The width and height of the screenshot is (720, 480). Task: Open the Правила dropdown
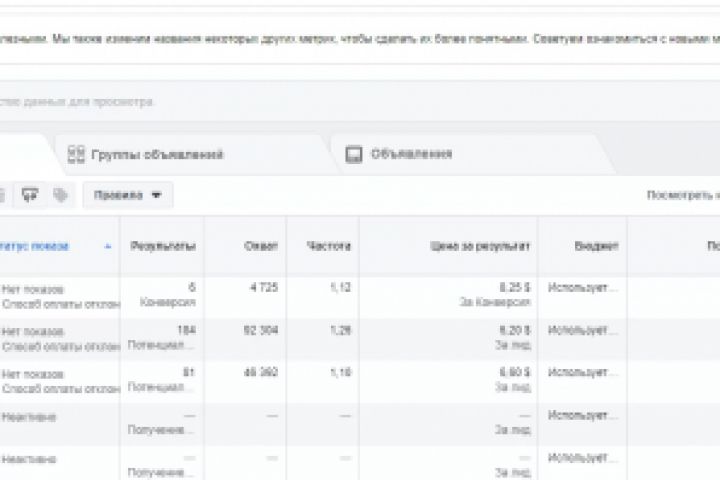click(x=127, y=195)
